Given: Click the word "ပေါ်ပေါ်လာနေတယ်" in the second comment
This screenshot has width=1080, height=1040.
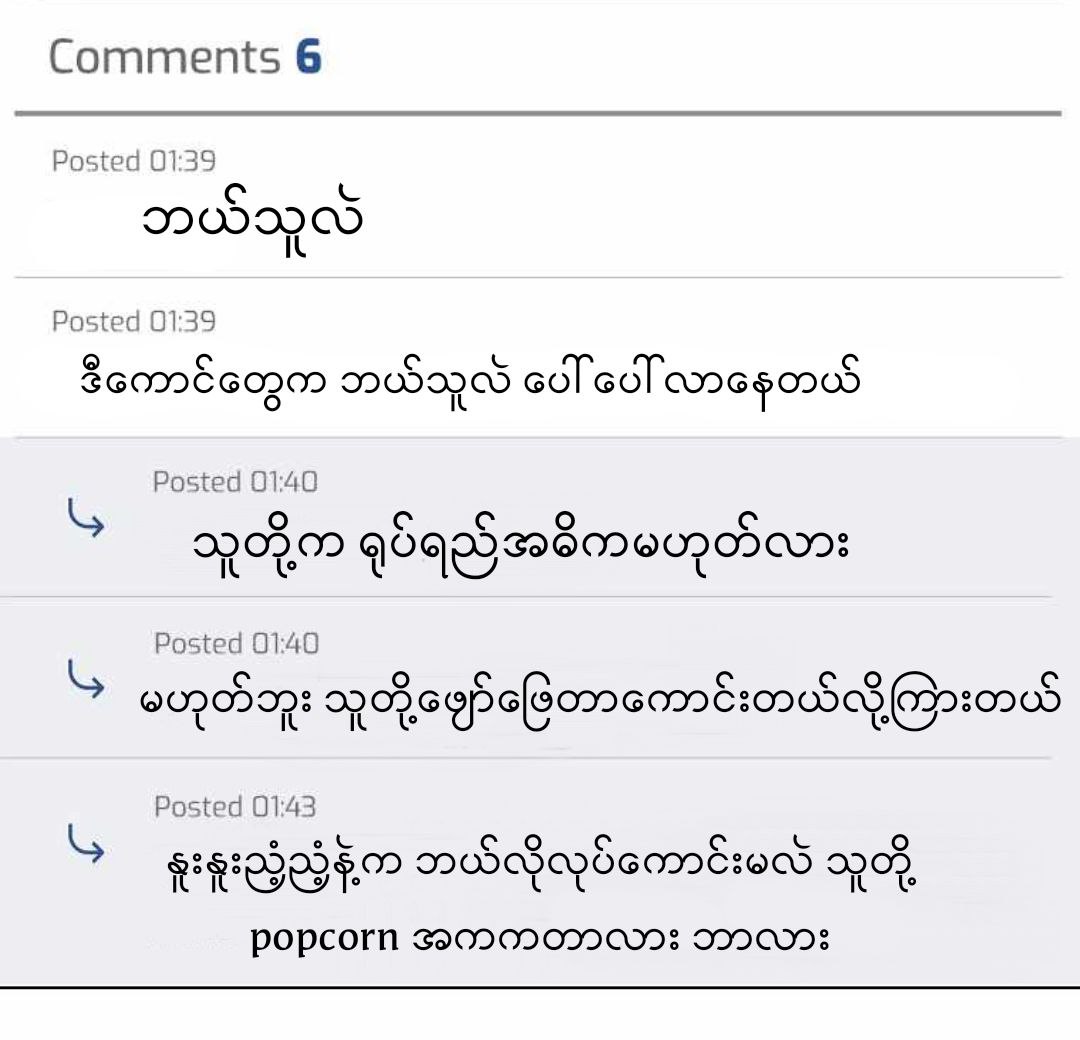Looking at the screenshot, I should point(690,382).
